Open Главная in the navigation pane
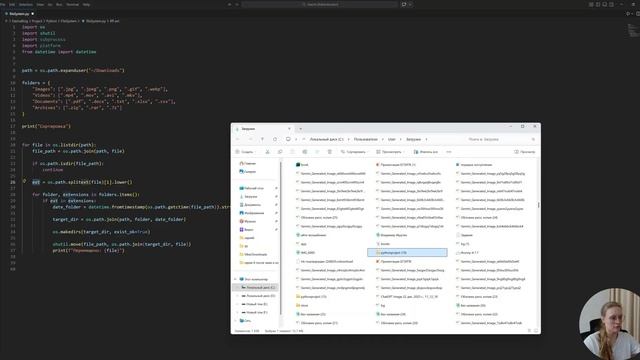This screenshot has width=640, height=360. (247, 163)
